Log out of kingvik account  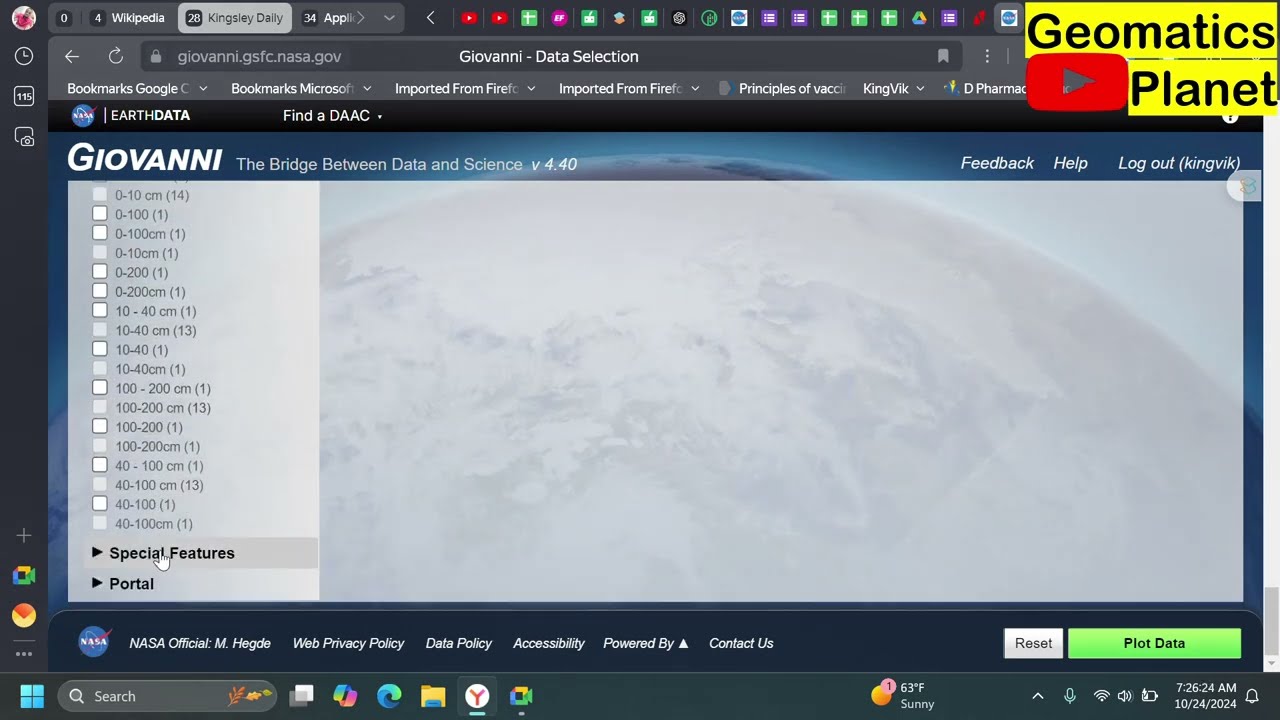click(x=1179, y=163)
